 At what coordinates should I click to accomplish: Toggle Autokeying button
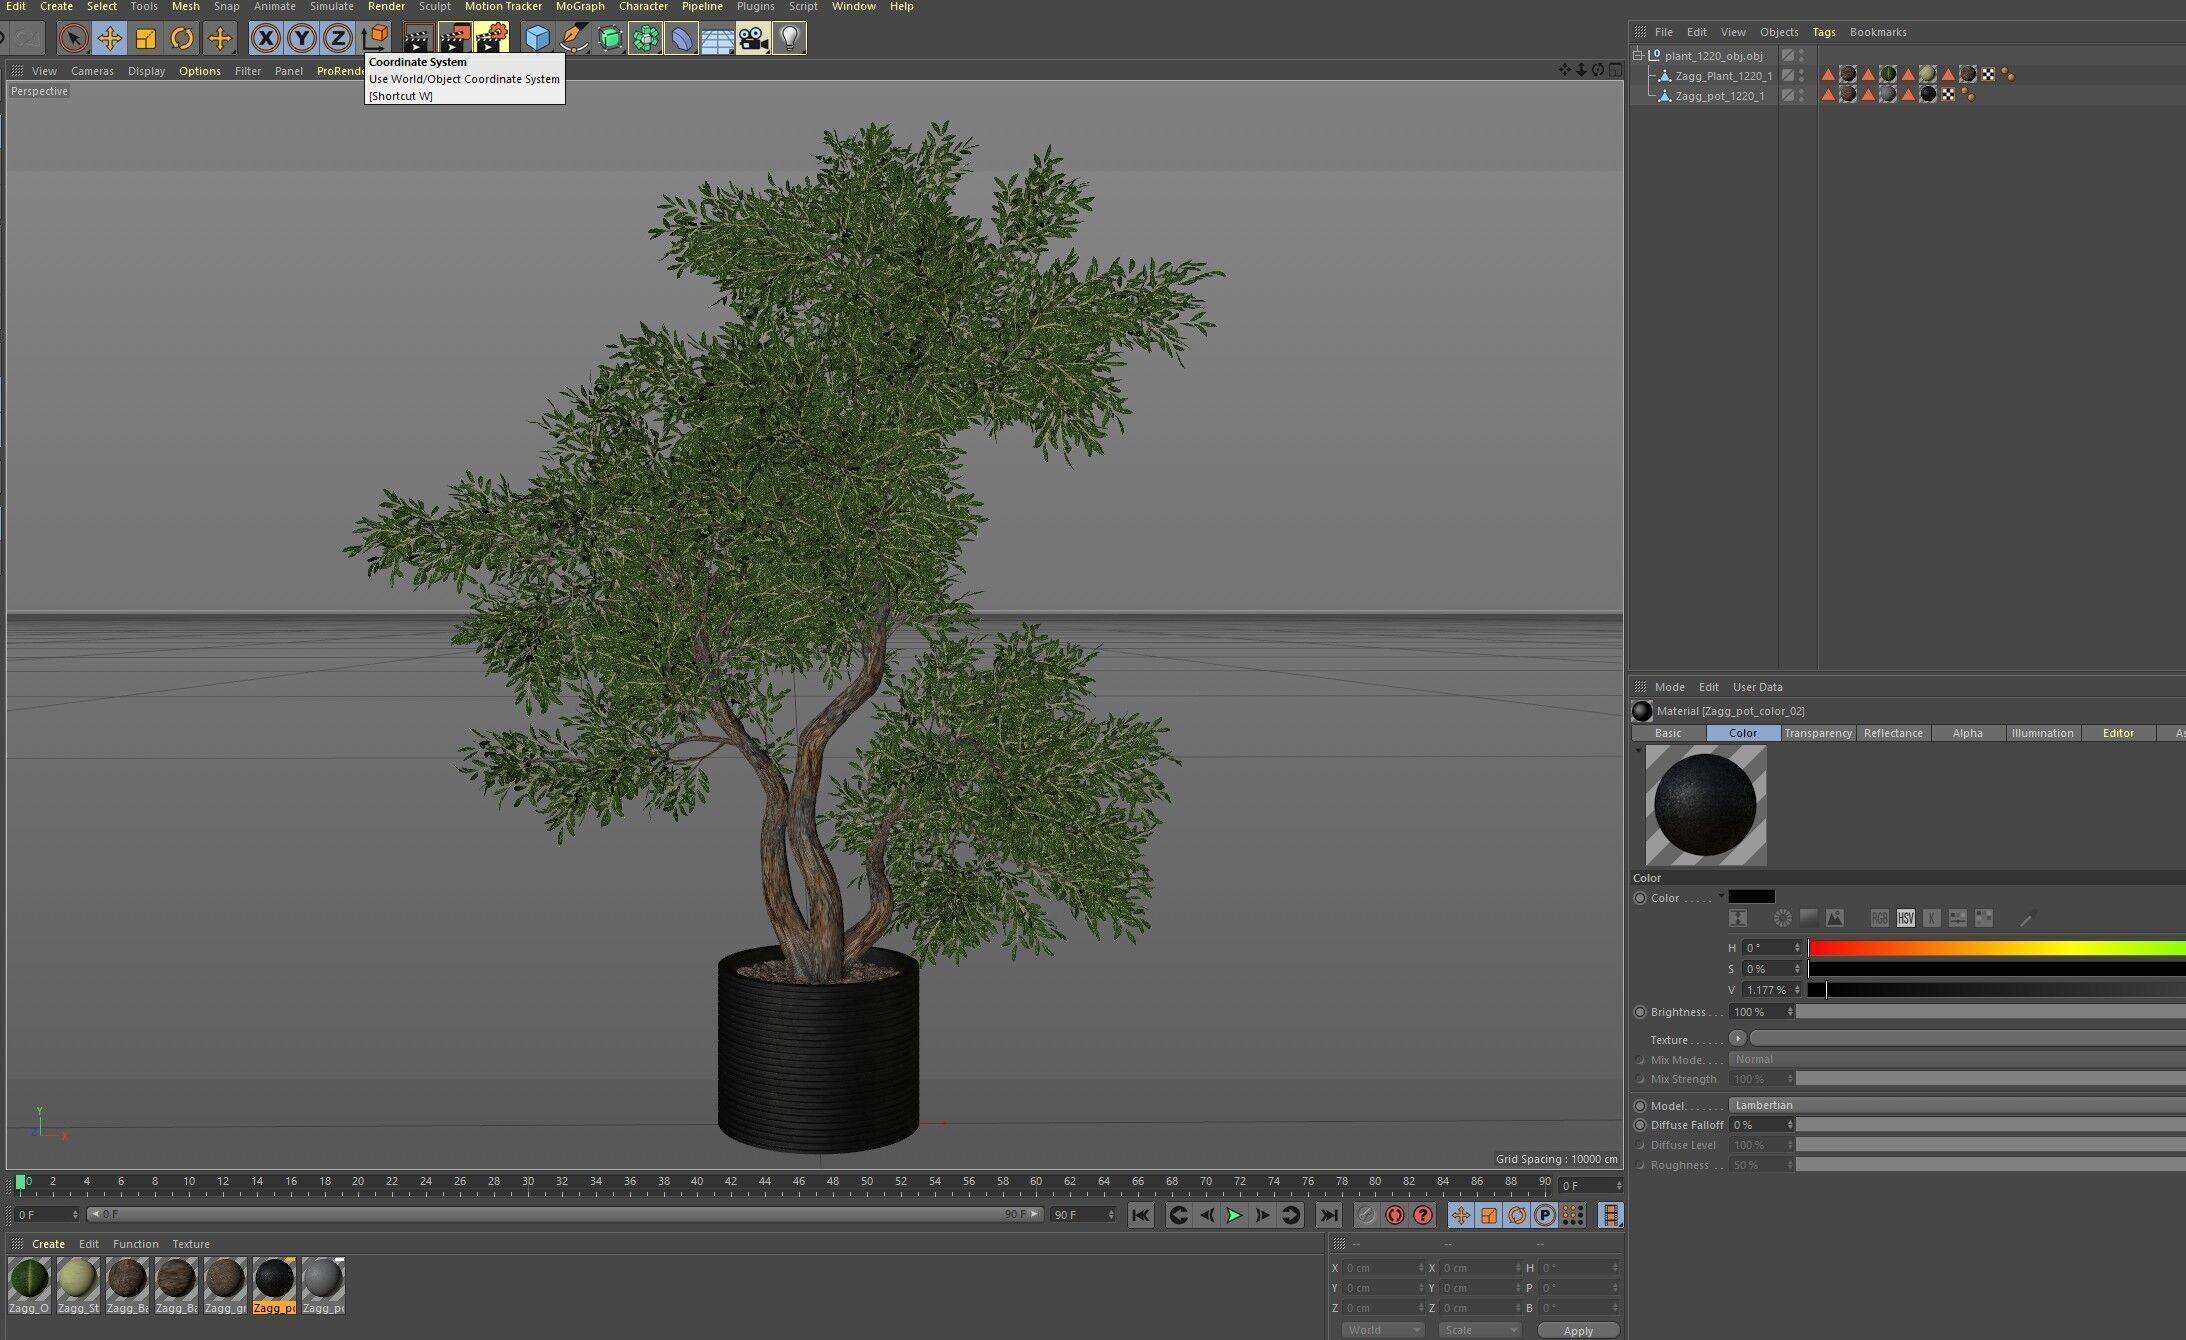click(1395, 1215)
